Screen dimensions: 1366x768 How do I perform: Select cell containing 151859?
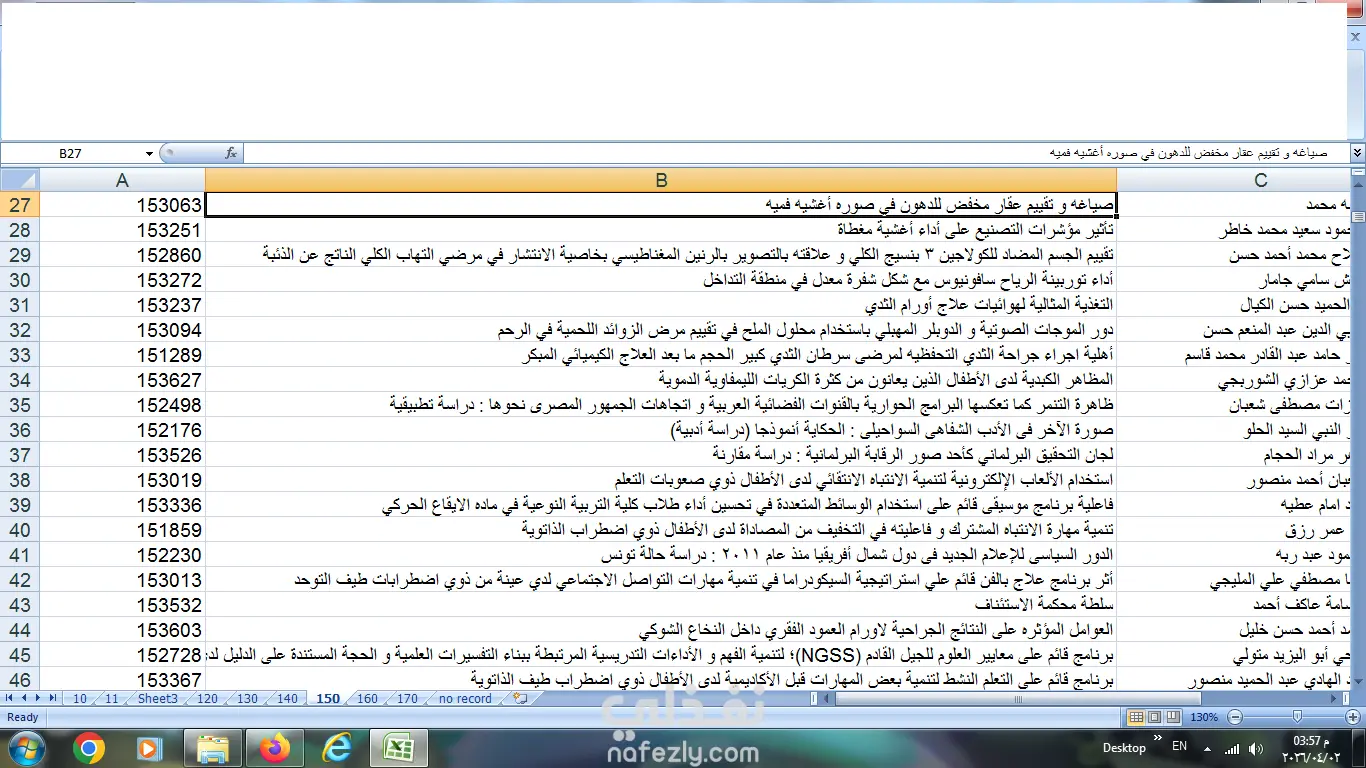pos(122,530)
